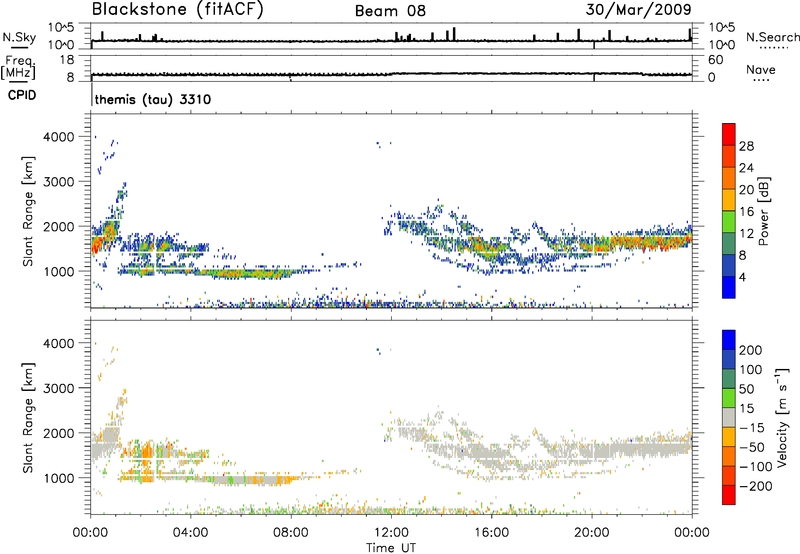The image size is (800, 554).
Task: Click the "28" label on the Power color bar
Action: tap(746, 146)
